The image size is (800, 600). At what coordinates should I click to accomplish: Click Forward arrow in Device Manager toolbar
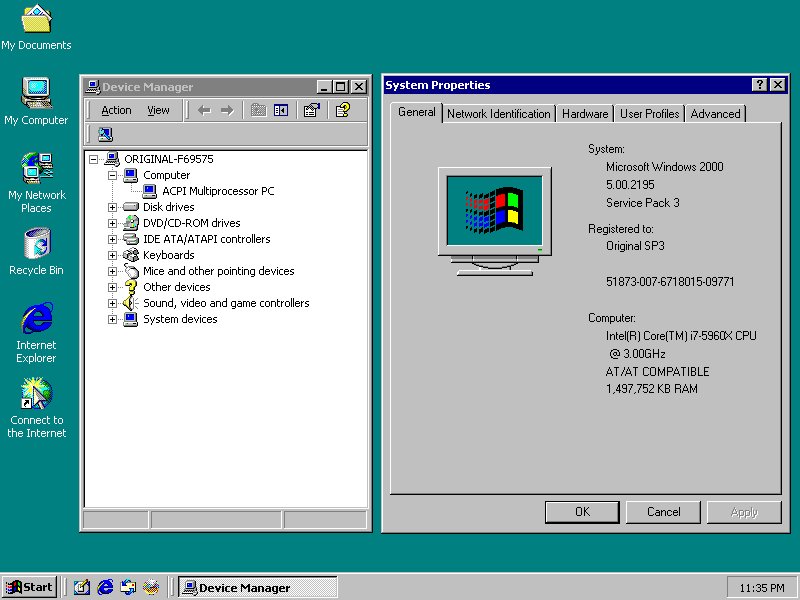pos(227,110)
